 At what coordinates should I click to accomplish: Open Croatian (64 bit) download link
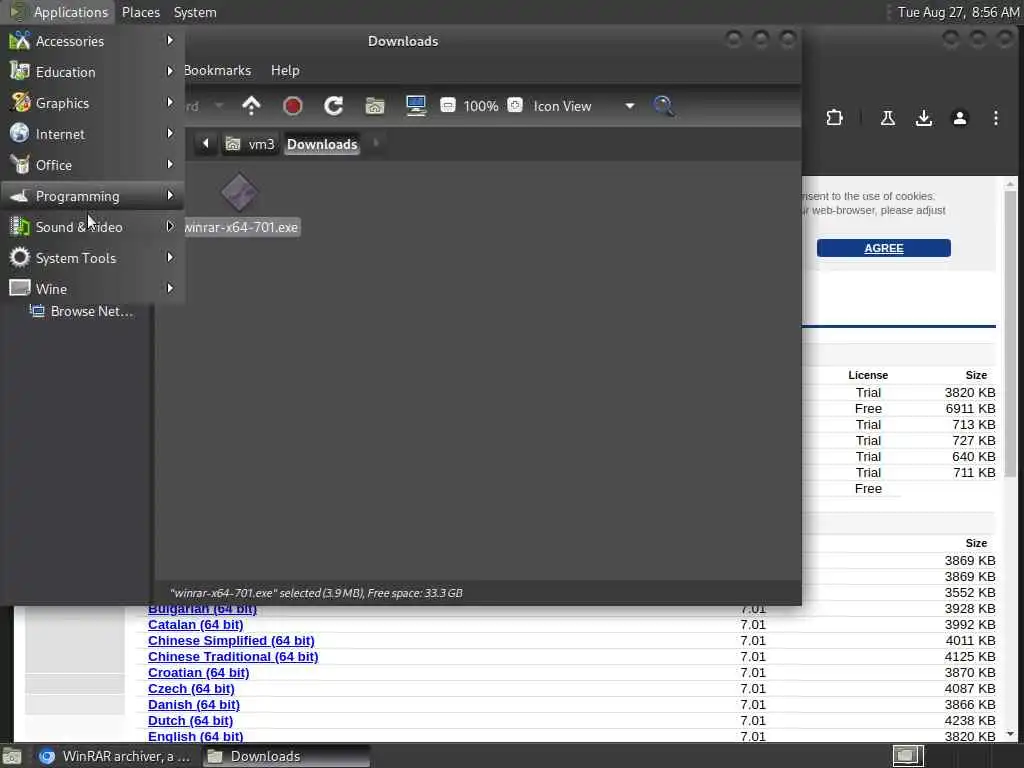click(x=199, y=673)
